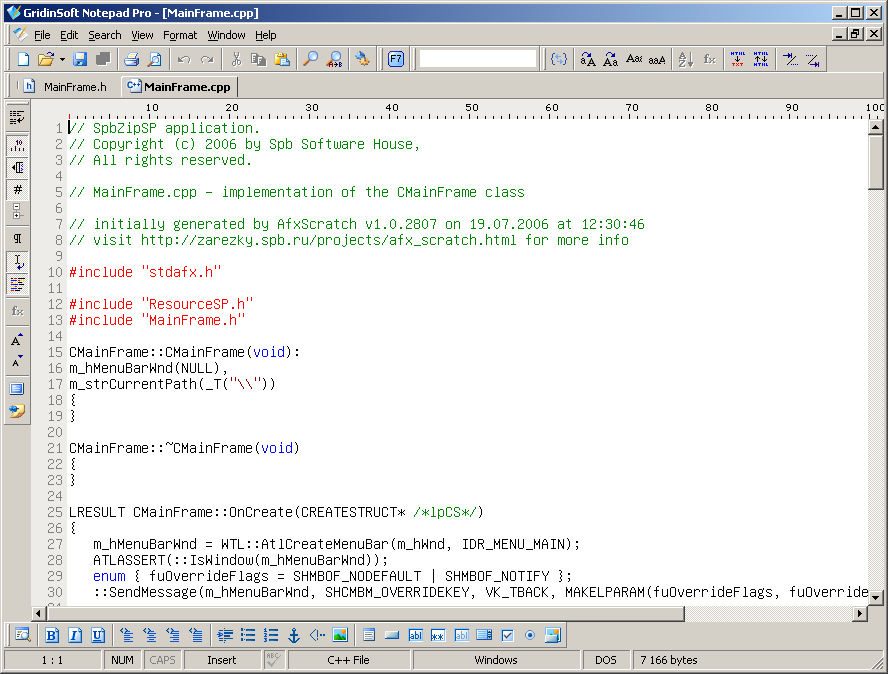This screenshot has width=888, height=674.
Task: Expand the Open file dropdown arrow
Action: click(62, 60)
